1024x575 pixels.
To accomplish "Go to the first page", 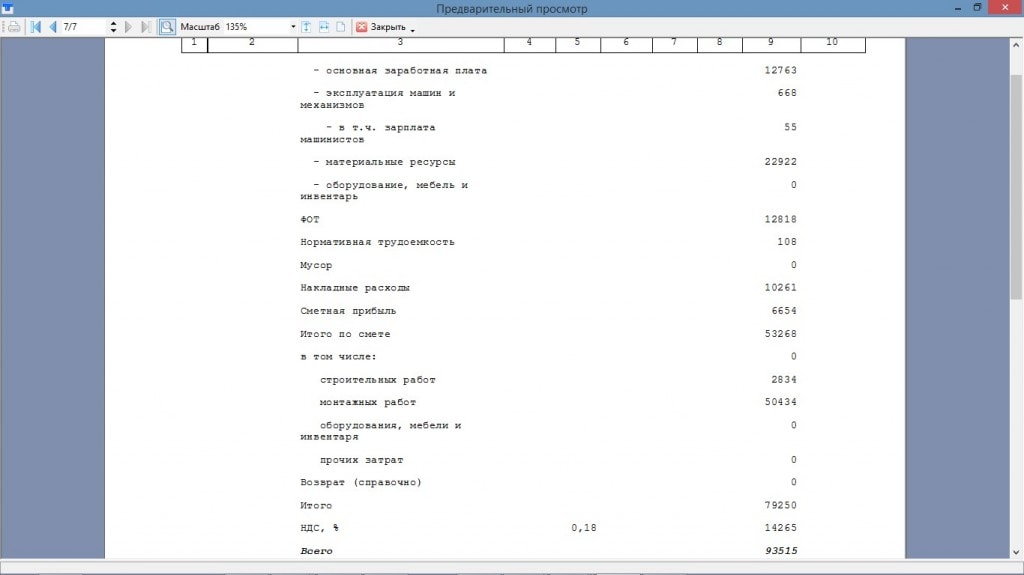I will coord(36,27).
